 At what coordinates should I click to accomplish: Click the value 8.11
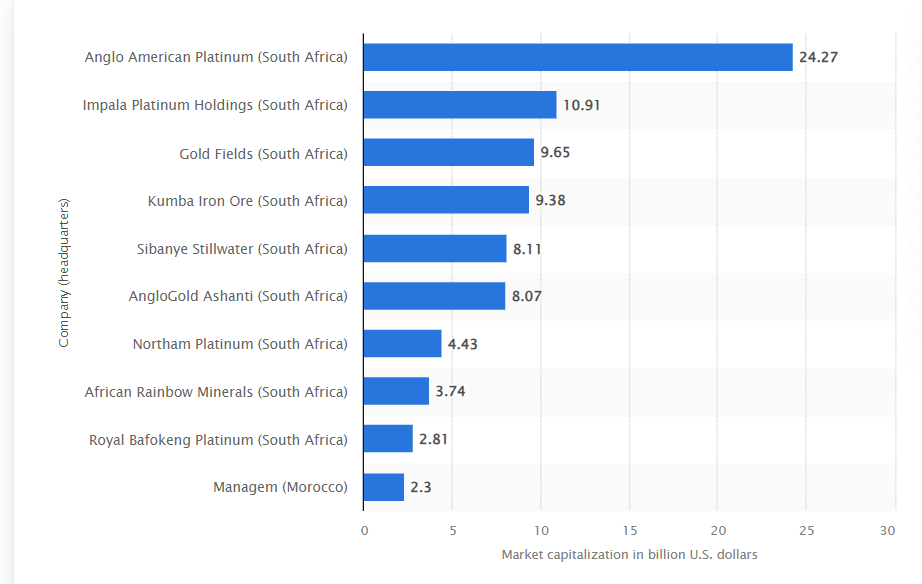coord(527,249)
